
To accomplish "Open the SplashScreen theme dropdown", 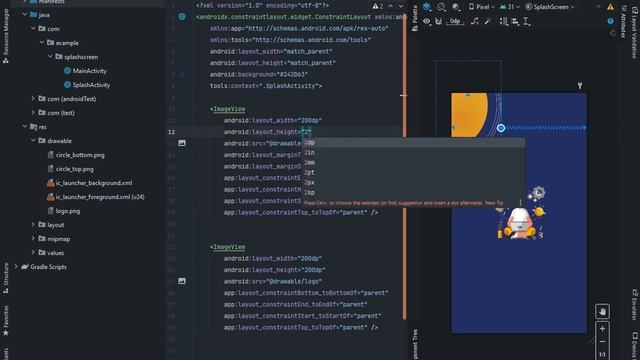I will (x=550, y=7).
